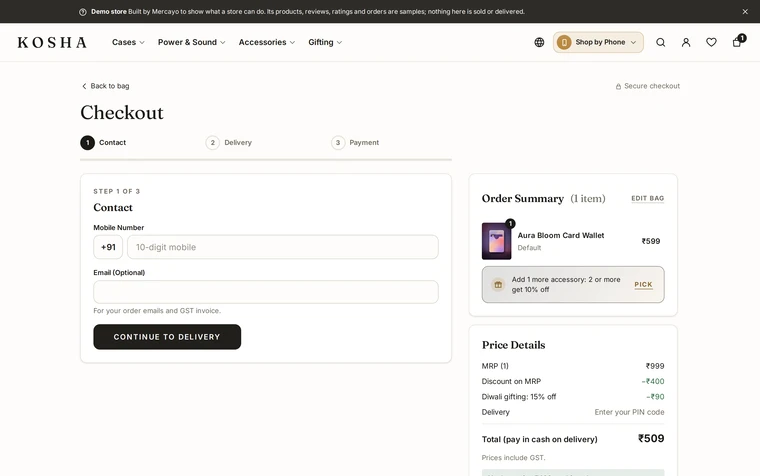Select the Contact step
Image resolution: width=760 pixels, height=476 pixels.
click(x=103, y=143)
